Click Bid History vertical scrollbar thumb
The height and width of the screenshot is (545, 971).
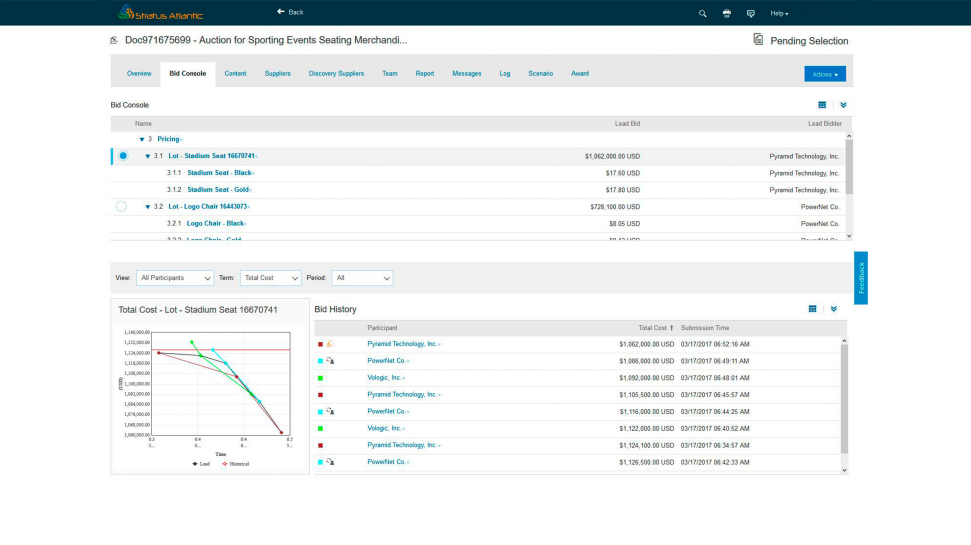[x=844, y=399]
